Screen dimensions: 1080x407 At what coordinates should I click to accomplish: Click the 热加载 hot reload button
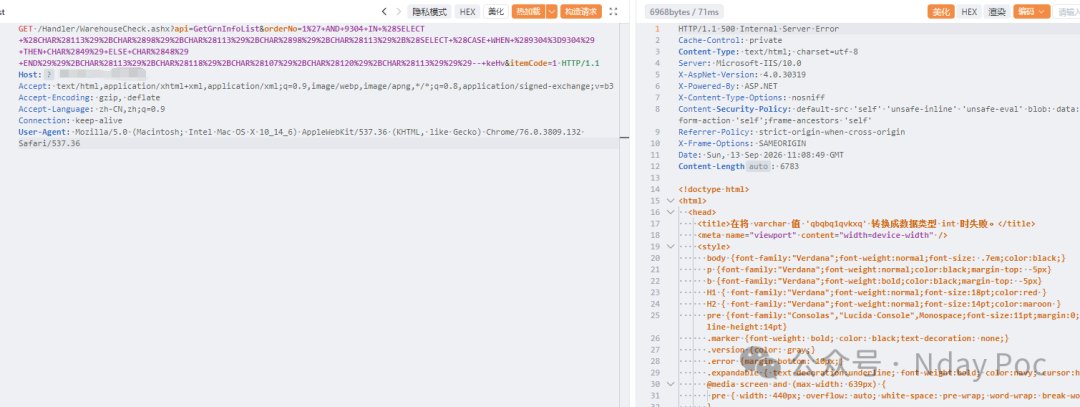point(528,12)
